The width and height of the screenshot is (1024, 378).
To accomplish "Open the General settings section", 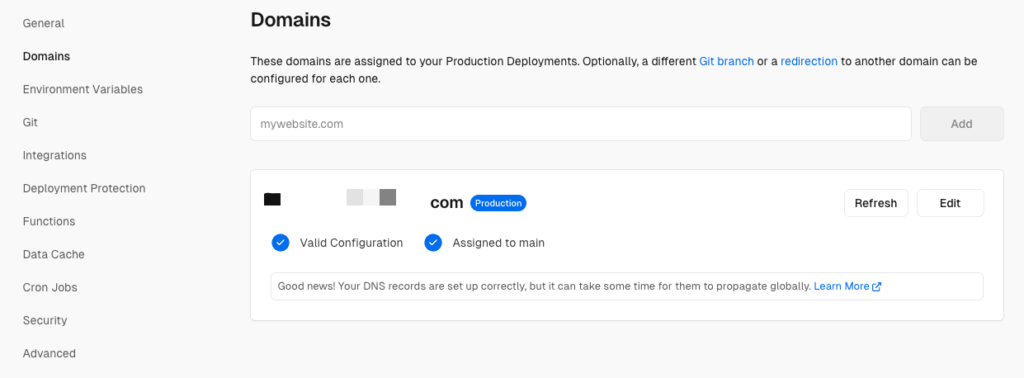I will click(44, 24).
